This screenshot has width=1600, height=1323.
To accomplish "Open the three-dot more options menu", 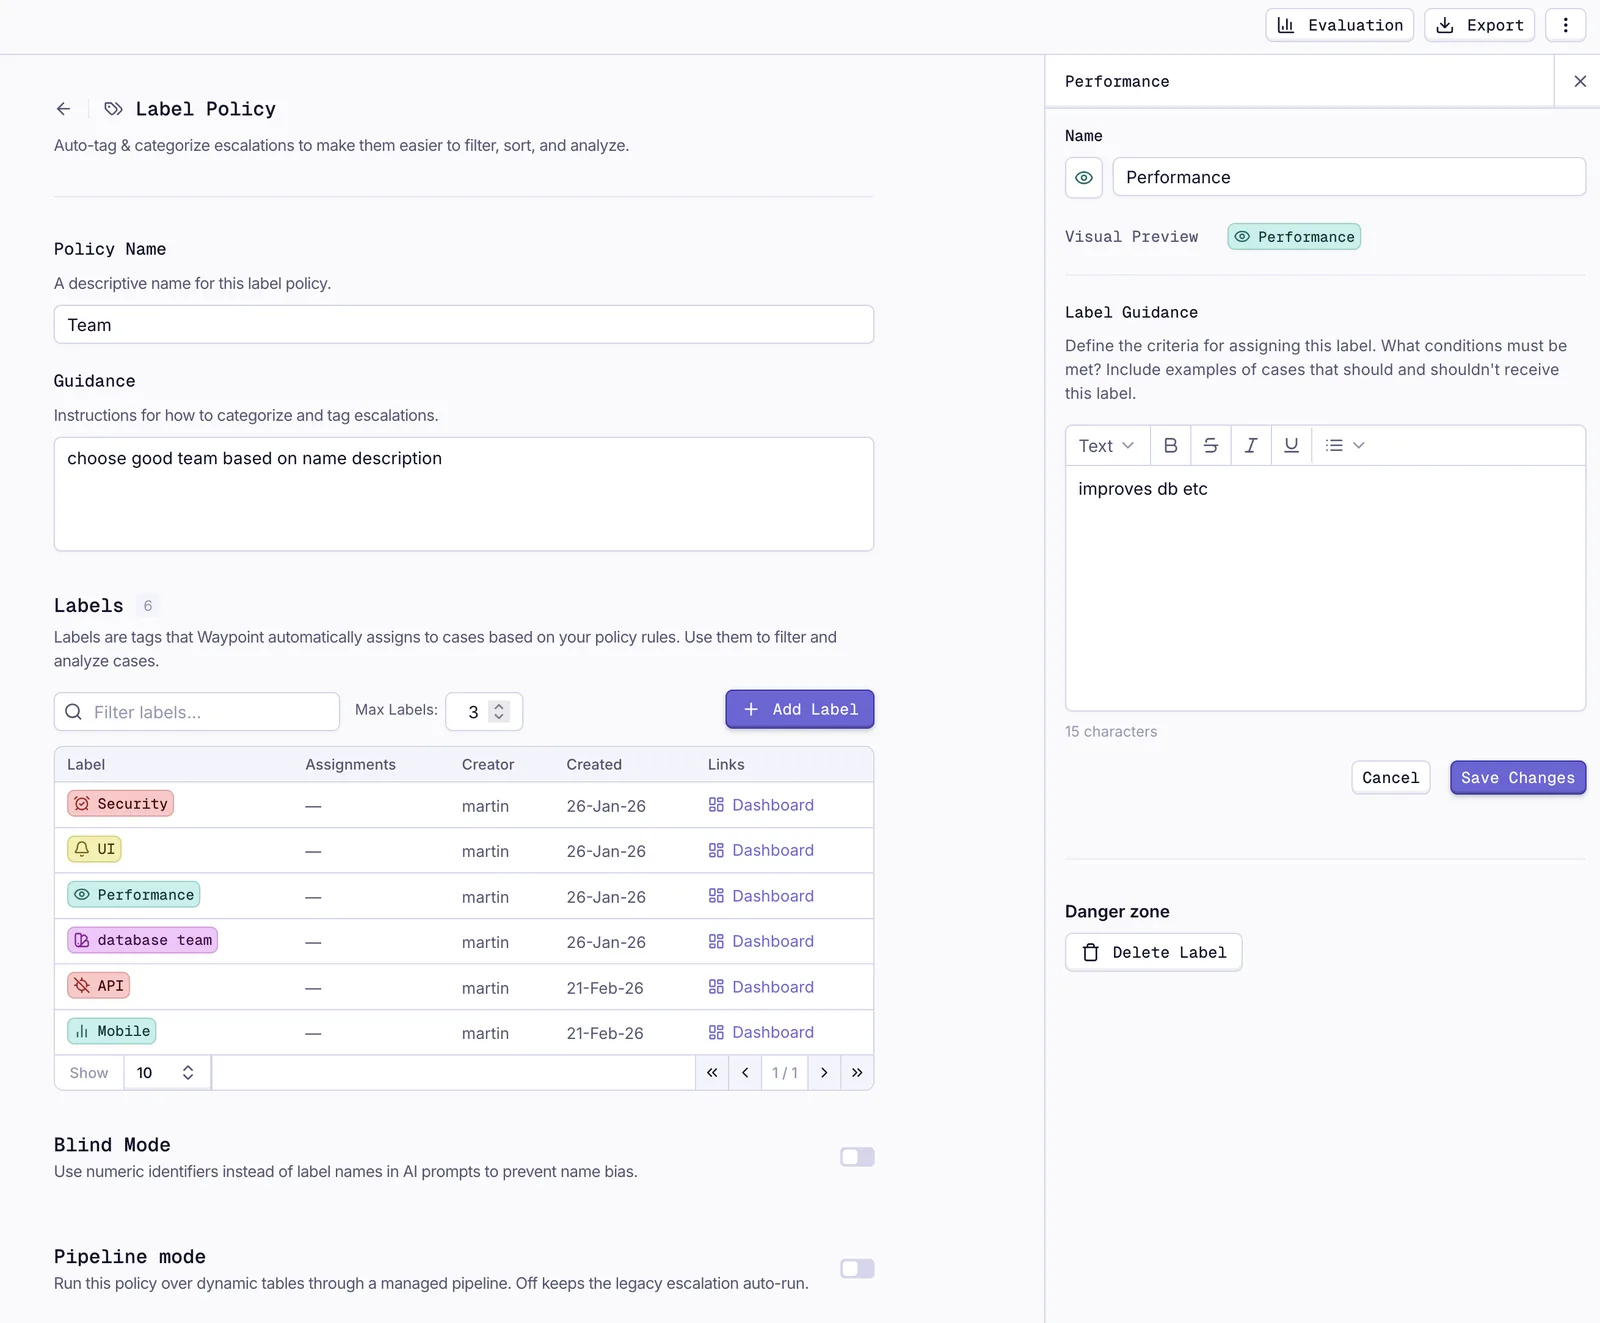I will point(1566,25).
